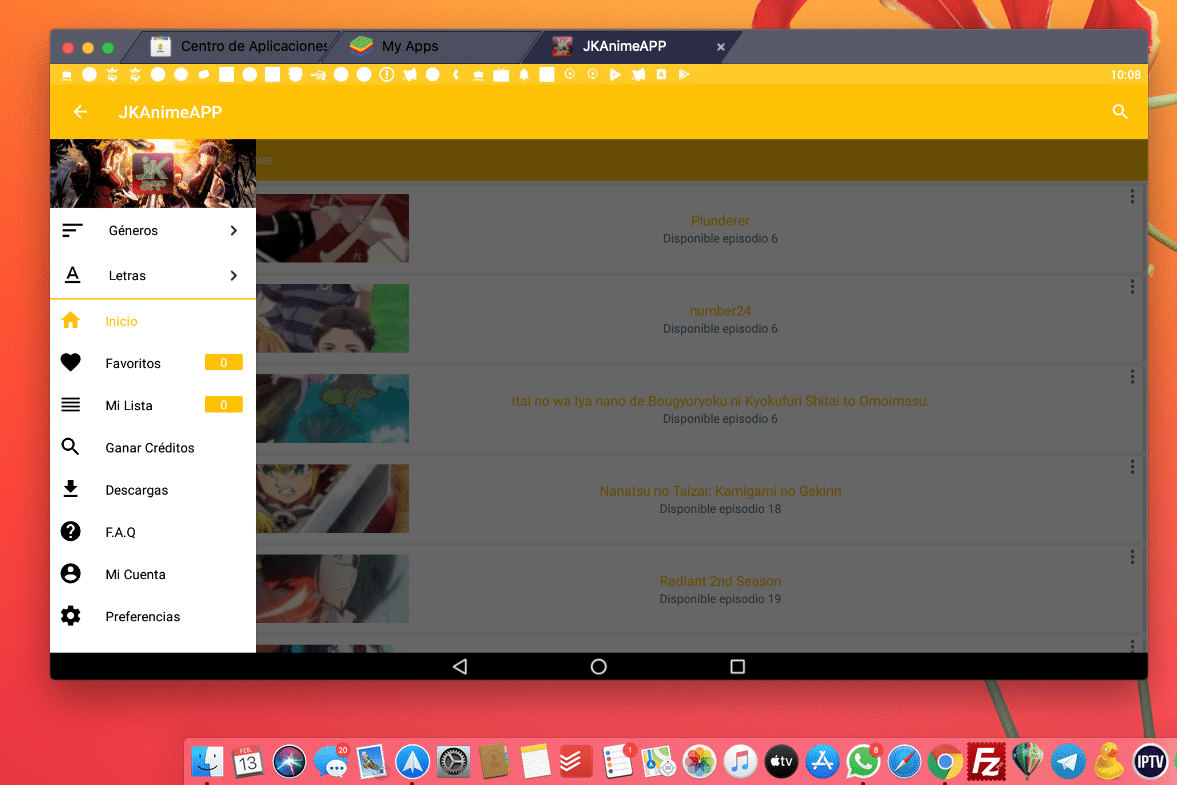1177x785 pixels.
Task: Open Mi Lista via its list icon
Action: pyautogui.click(x=70, y=404)
